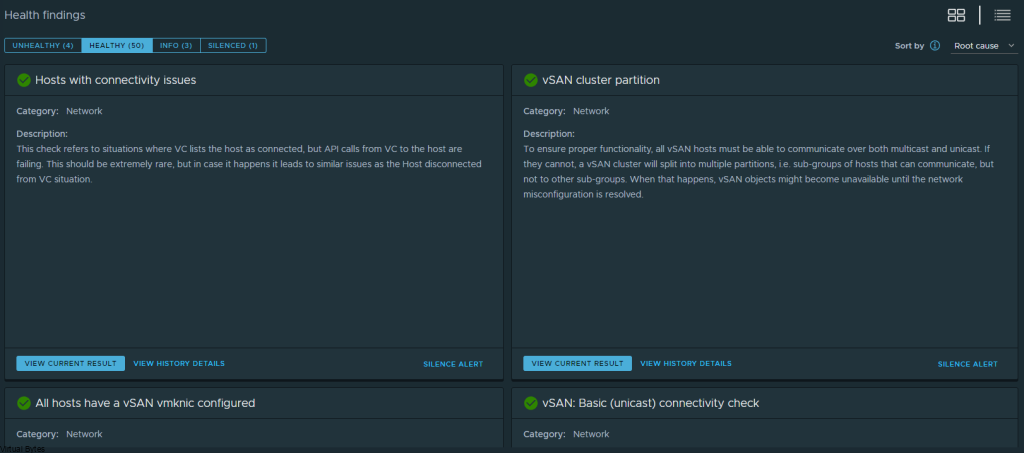Click green check on Basic unicast connectivity check
Screen dimensions: 1024x453
(x=530, y=403)
